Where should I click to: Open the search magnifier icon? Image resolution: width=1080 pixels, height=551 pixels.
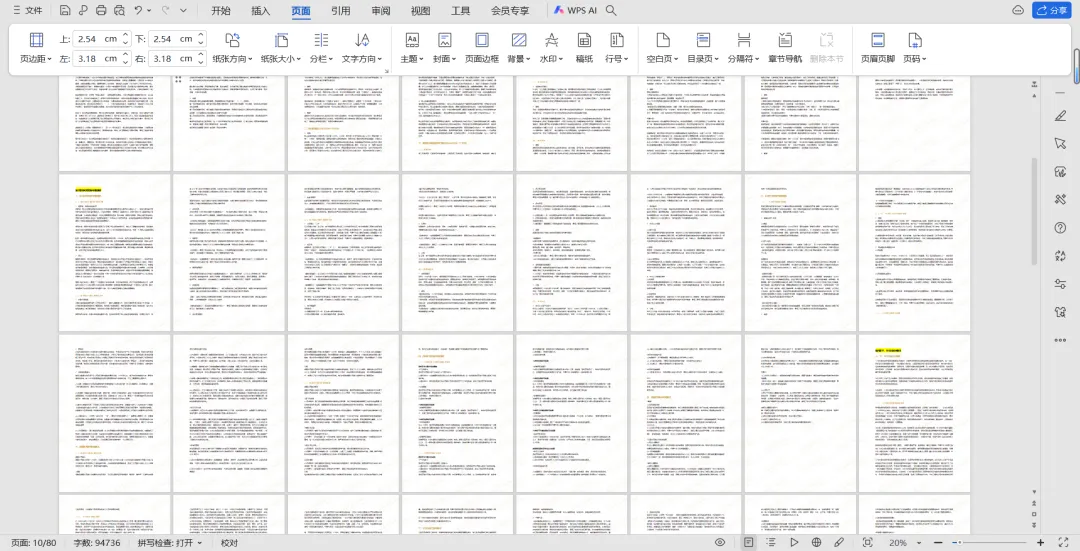click(x=611, y=10)
